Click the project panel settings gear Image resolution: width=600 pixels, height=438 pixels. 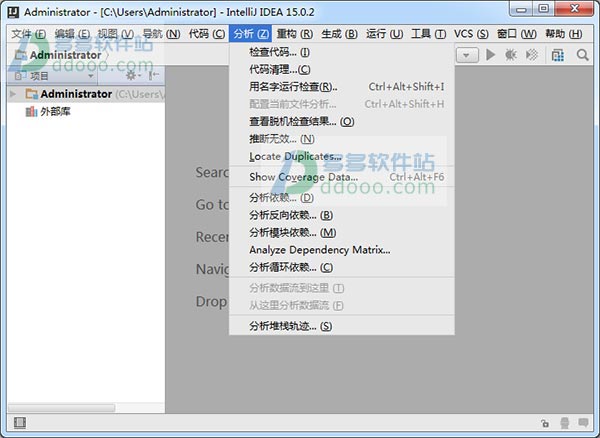(x=131, y=75)
